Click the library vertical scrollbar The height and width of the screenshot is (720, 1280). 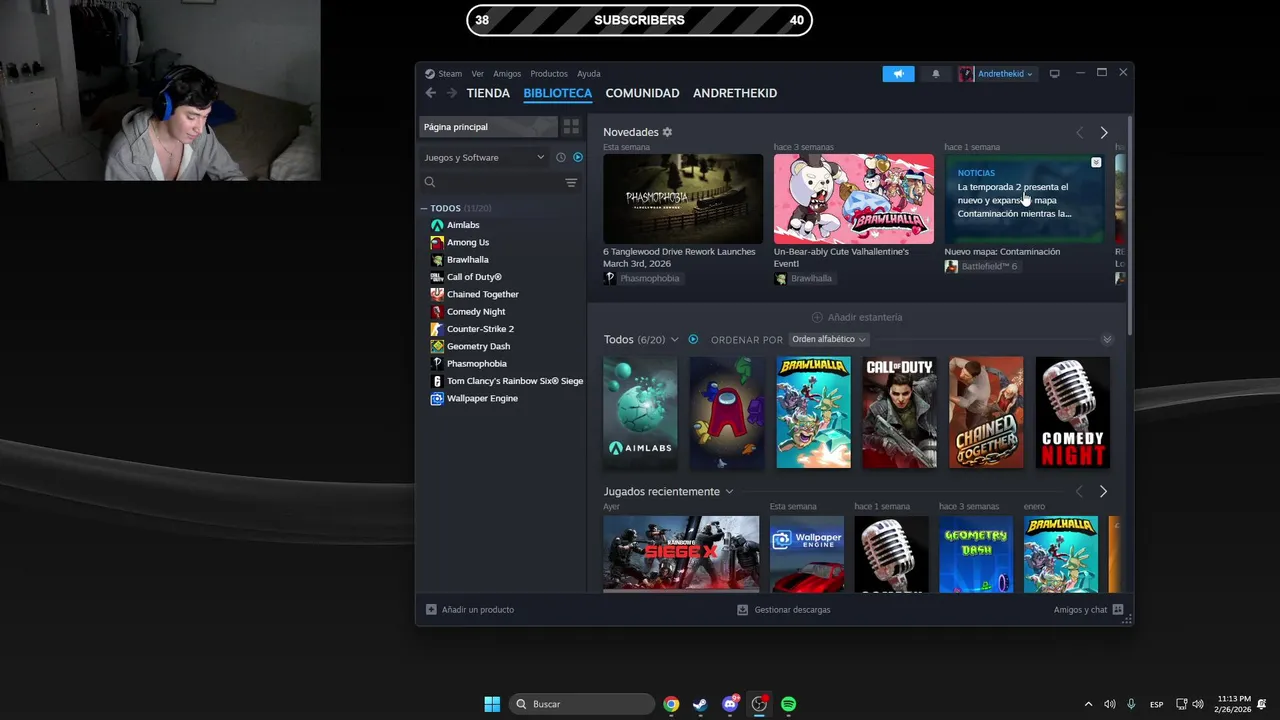click(x=1130, y=226)
